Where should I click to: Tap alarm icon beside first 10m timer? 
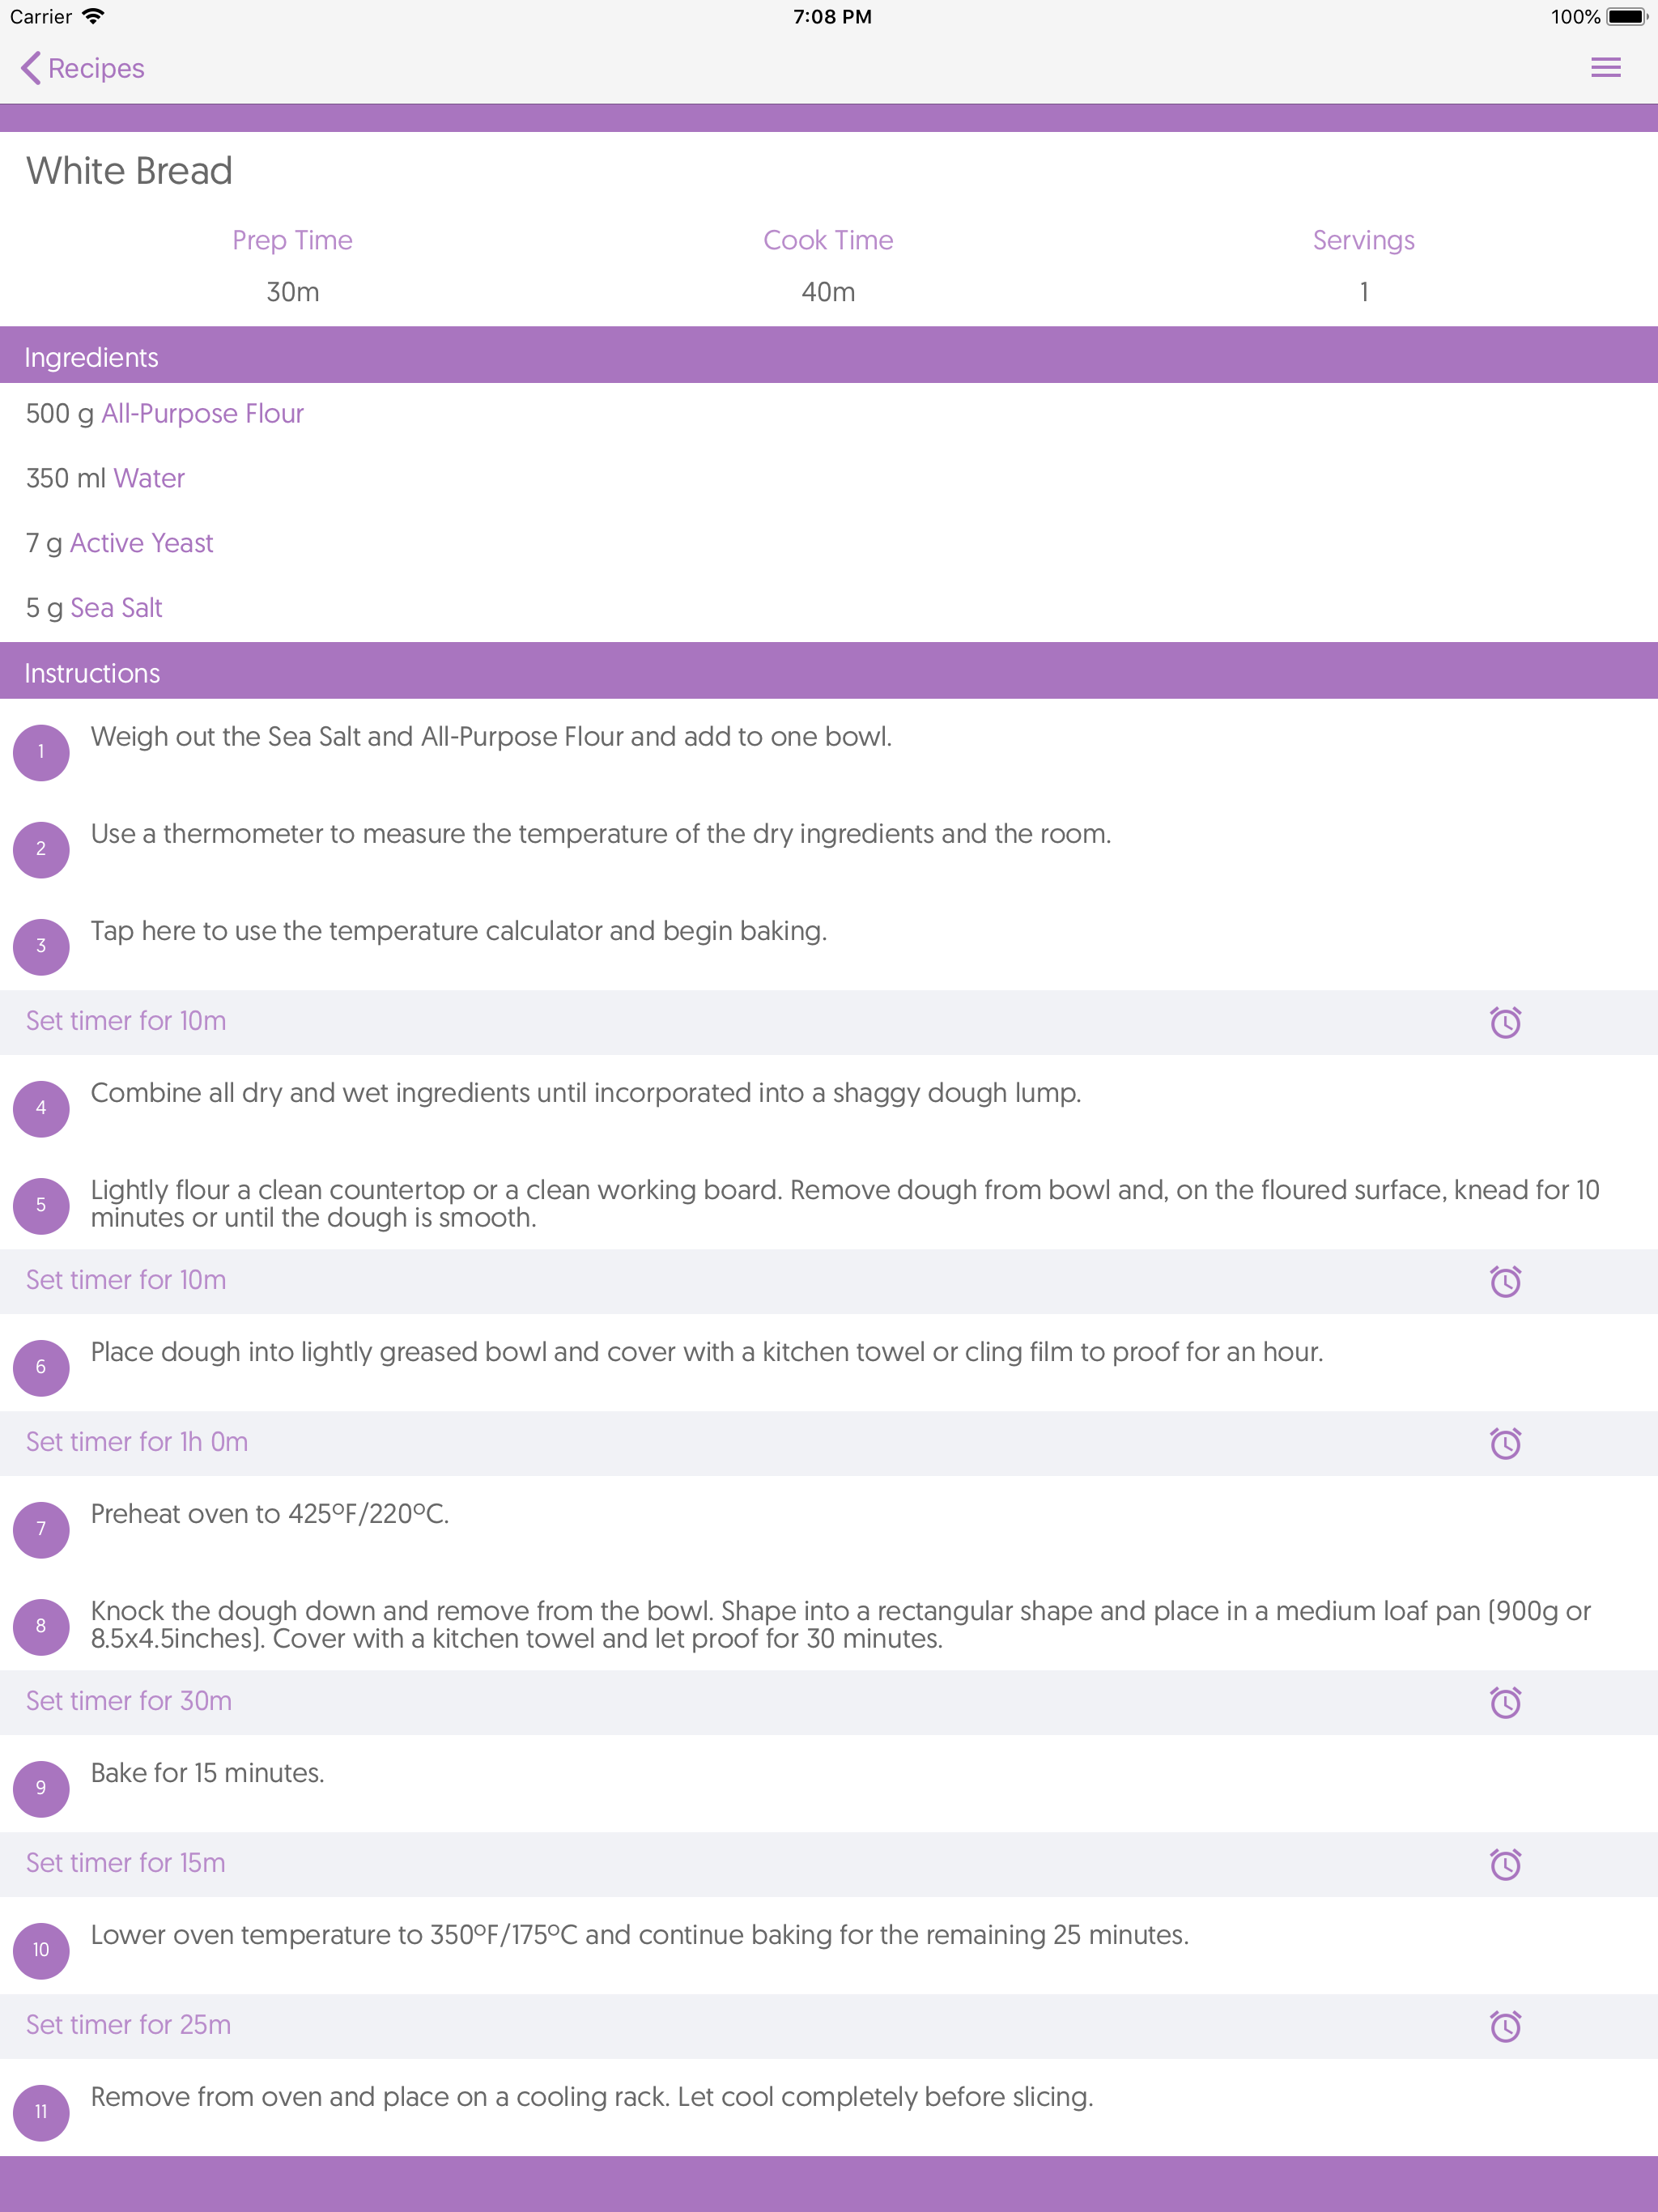tap(1505, 1021)
